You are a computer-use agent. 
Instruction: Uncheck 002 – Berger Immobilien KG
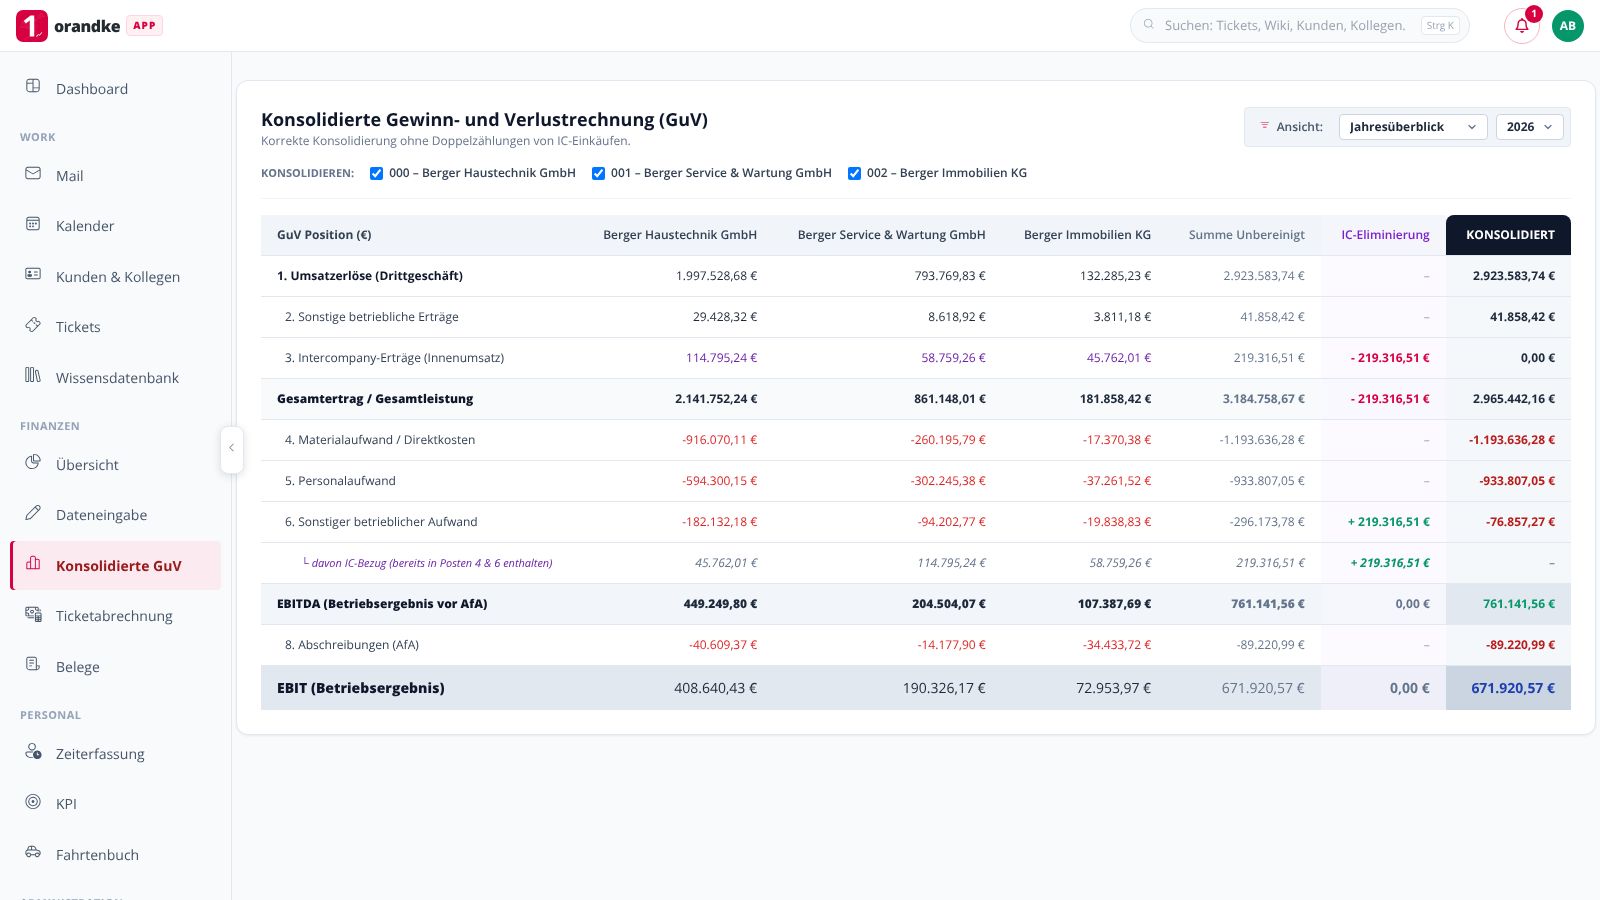tap(854, 173)
